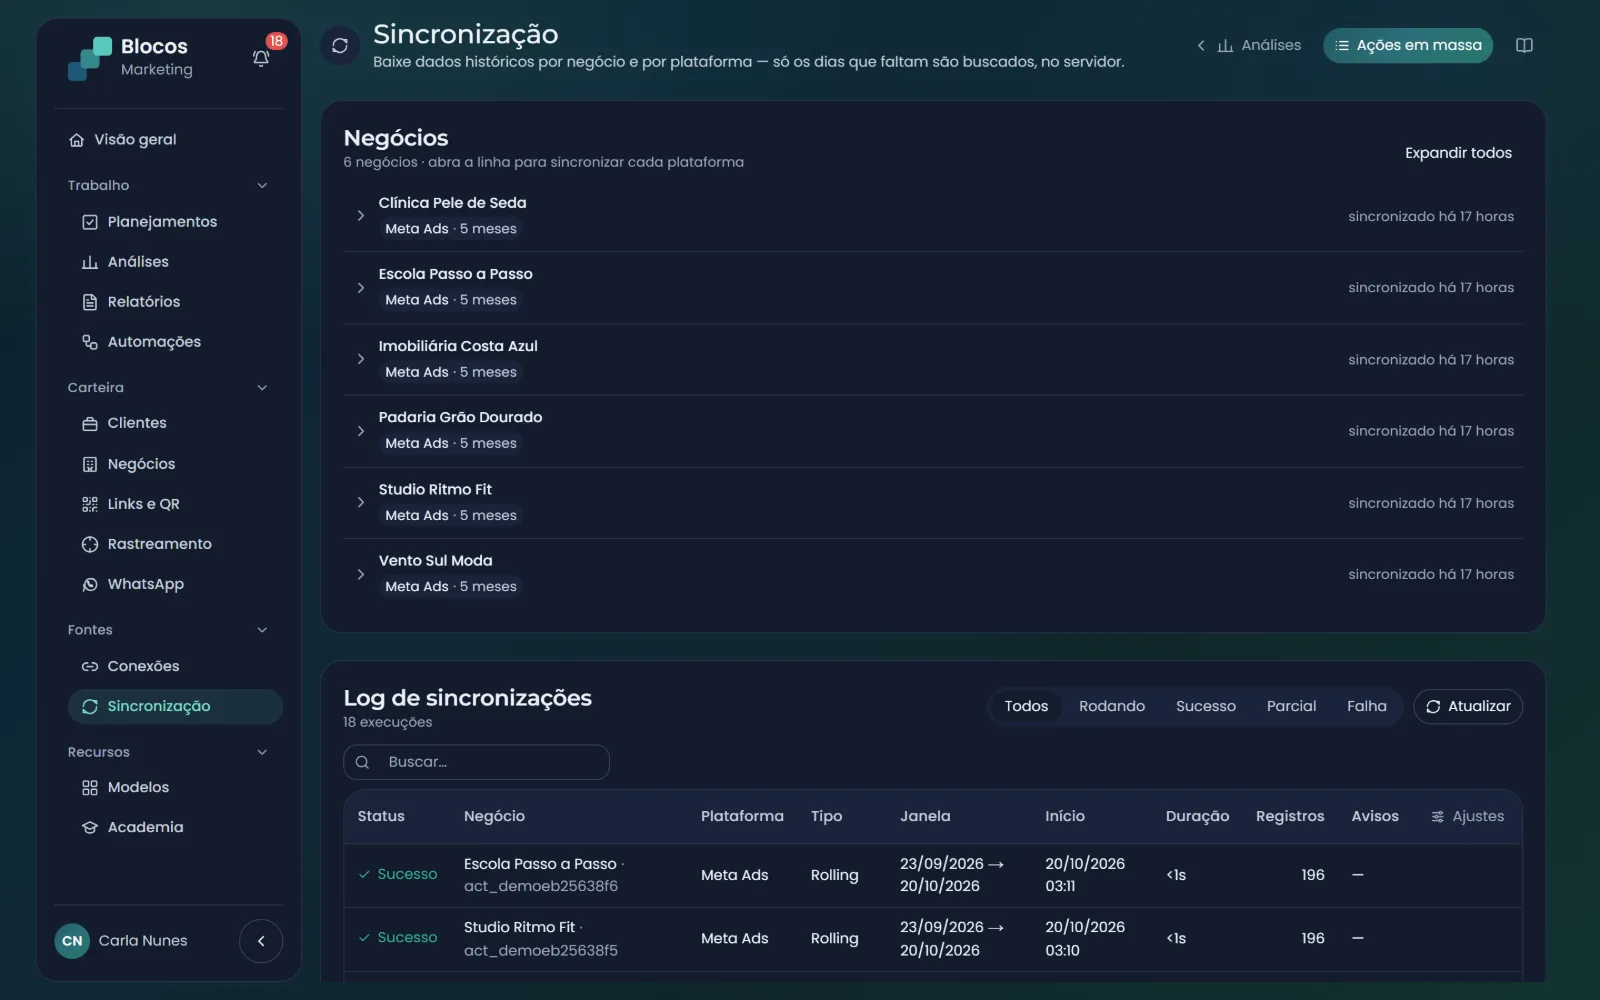This screenshot has width=1600, height=1000.
Task: Collapse the Carteira sidebar section
Action: (262, 388)
